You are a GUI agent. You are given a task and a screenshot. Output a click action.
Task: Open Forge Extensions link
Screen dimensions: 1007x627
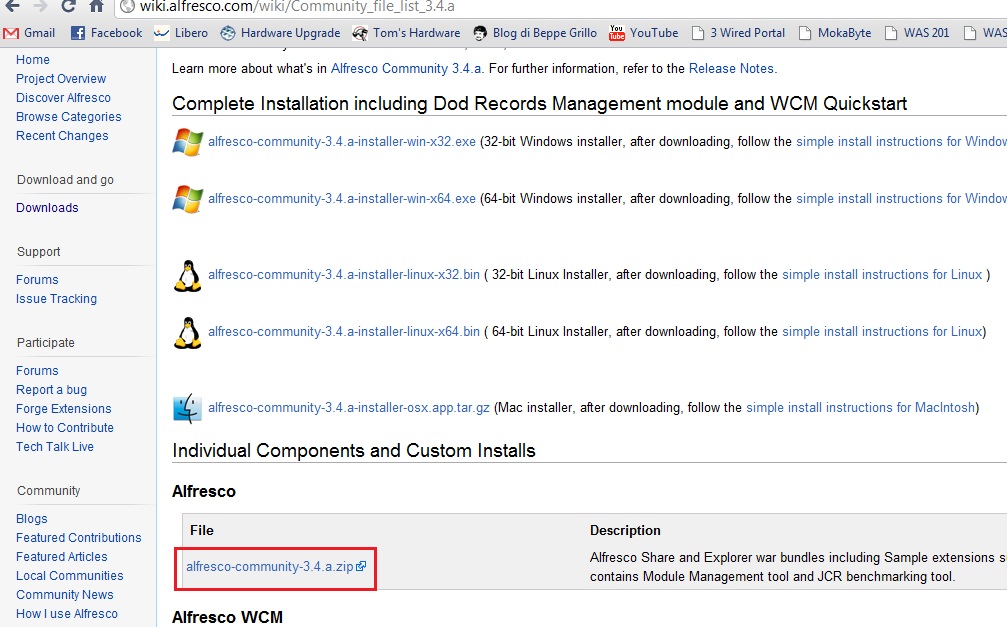(64, 409)
